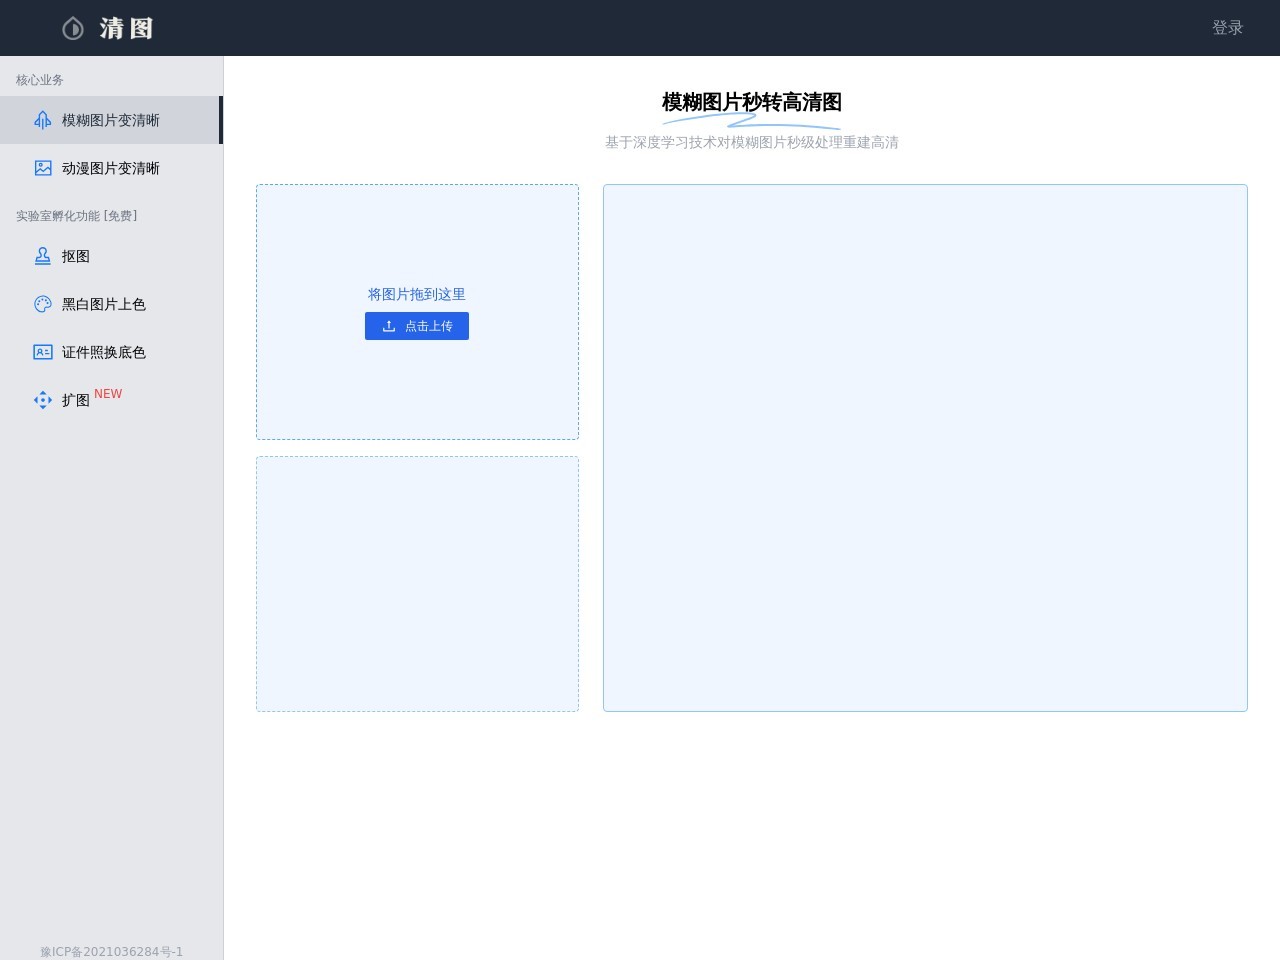The height and width of the screenshot is (960, 1280).
Task: Click the 将图片拖到这里 upload area text
Action: 417,294
